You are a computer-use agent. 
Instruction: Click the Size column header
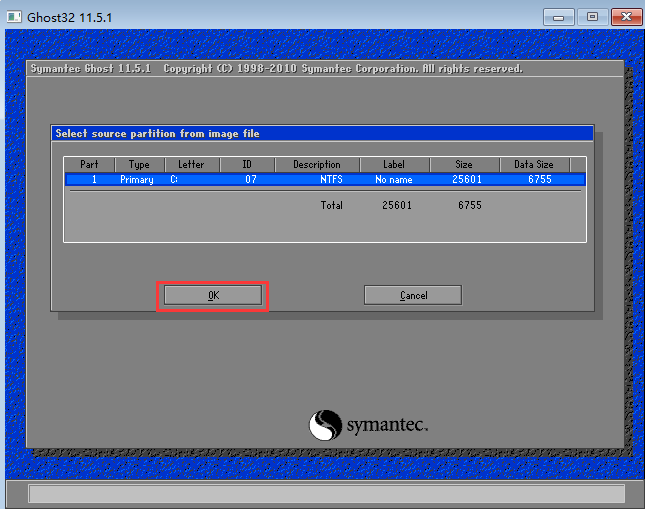(x=464, y=164)
